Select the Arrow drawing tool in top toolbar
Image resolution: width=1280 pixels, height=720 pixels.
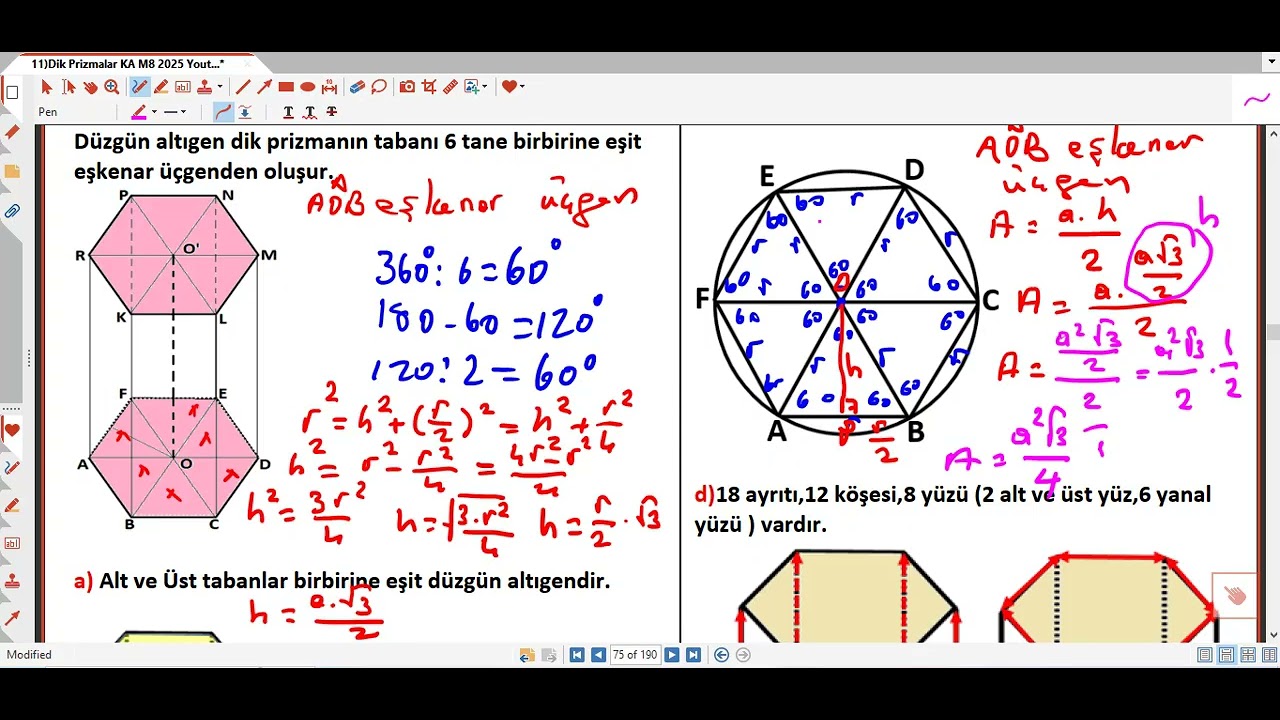pyautogui.click(x=264, y=87)
